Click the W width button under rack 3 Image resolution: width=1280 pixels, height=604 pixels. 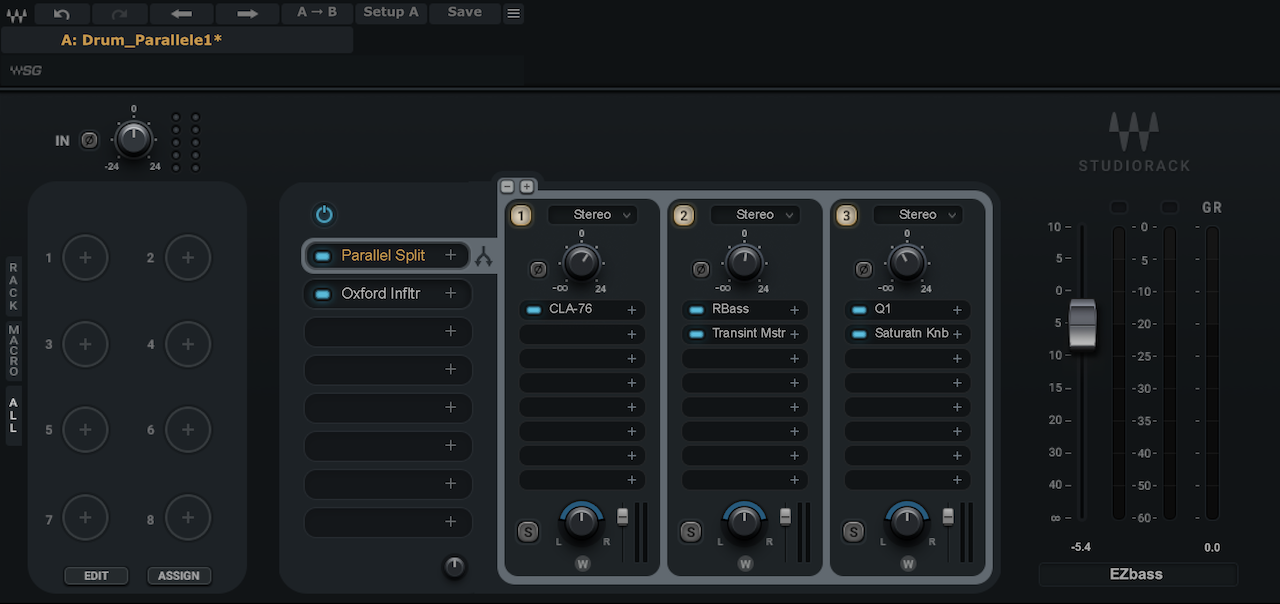908,564
